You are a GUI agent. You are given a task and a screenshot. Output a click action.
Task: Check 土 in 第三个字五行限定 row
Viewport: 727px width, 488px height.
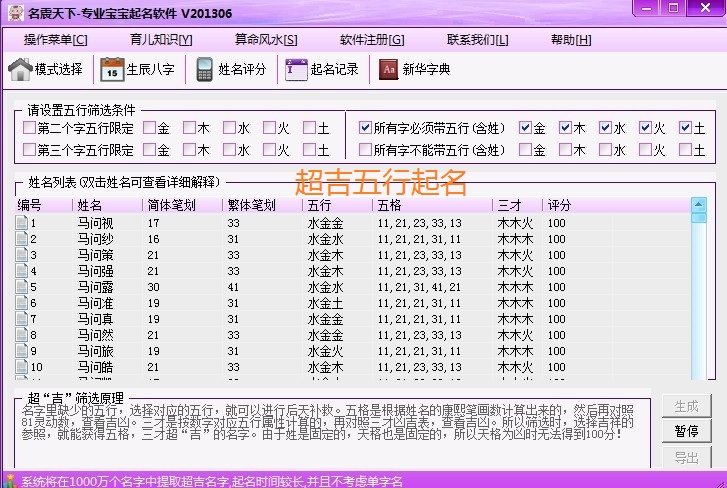pyautogui.click(x=309, y=149)
